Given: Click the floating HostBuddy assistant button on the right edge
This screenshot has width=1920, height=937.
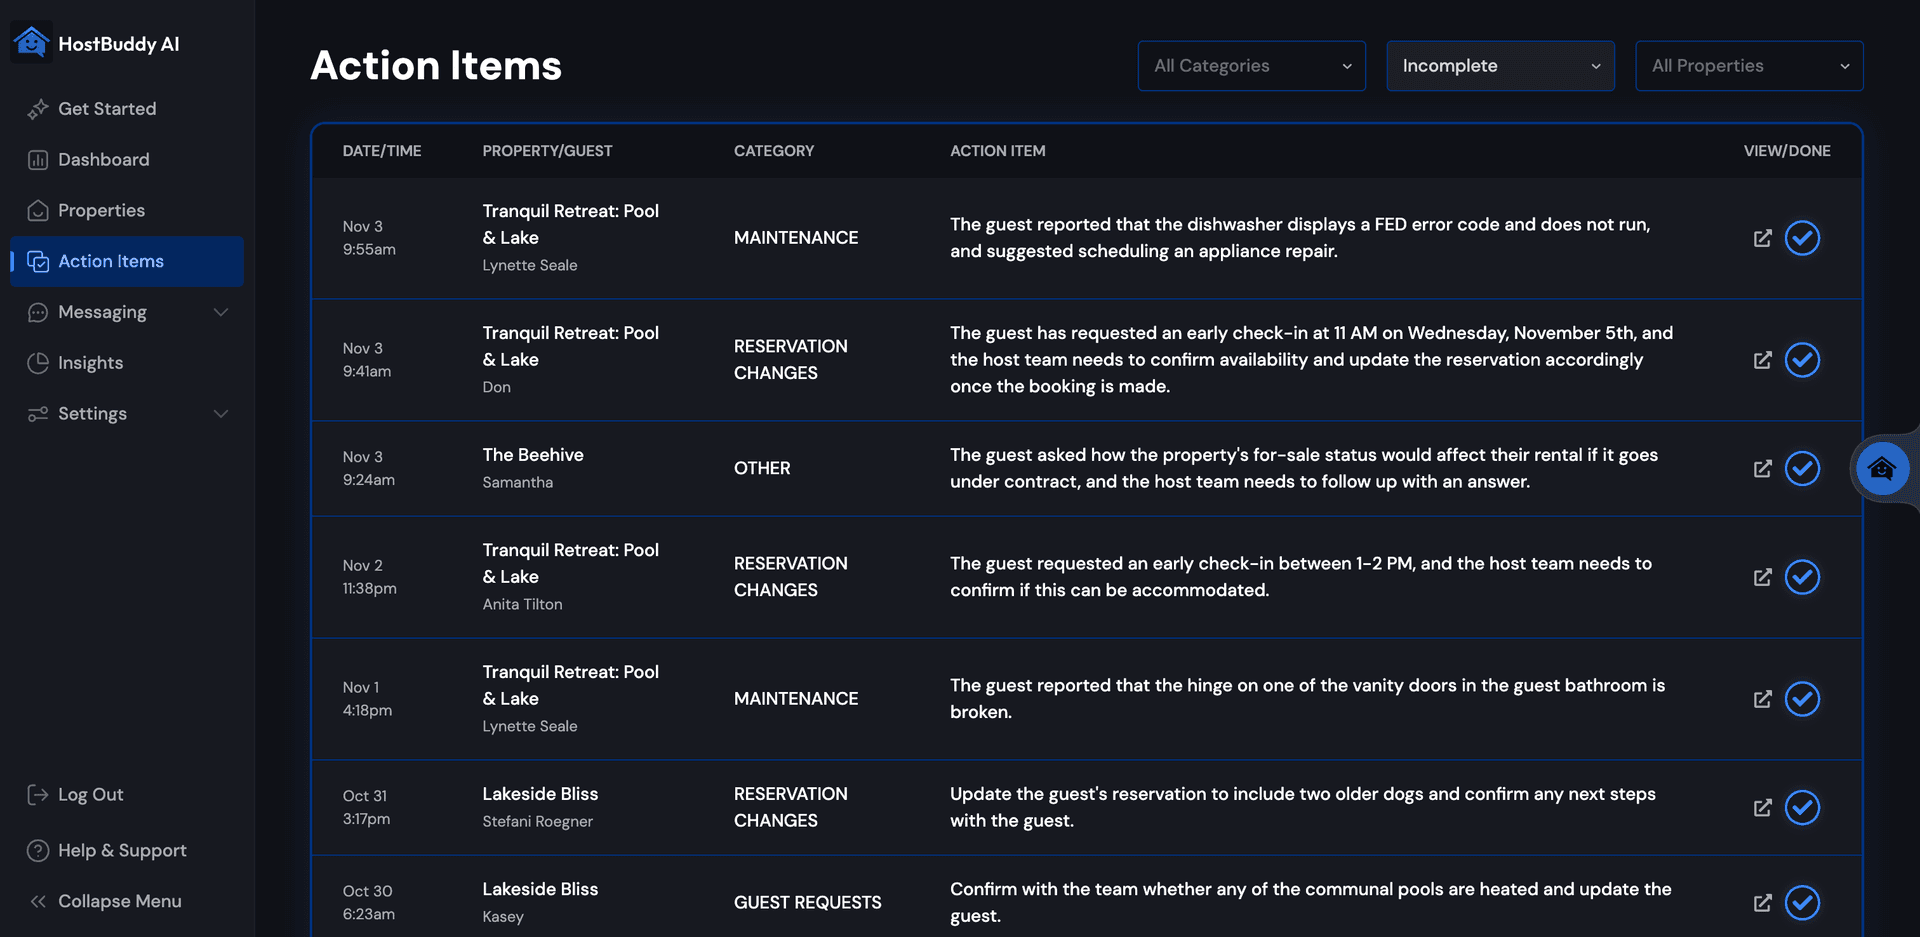Looking at the screenshot, I should pyautogui.click(x=1882, y=468).
